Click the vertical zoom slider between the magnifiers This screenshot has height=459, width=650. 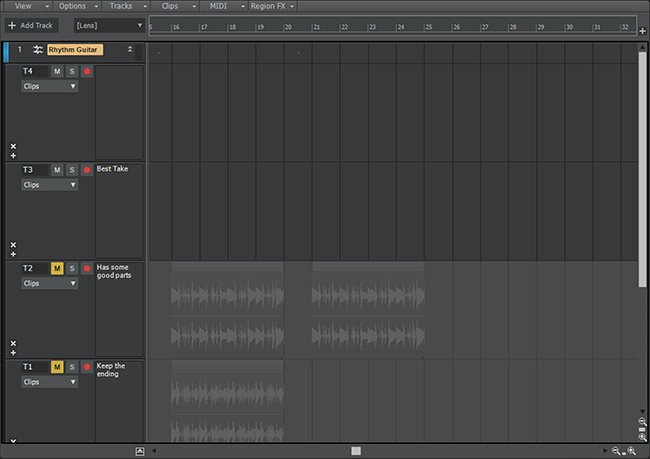pos(642,430)
